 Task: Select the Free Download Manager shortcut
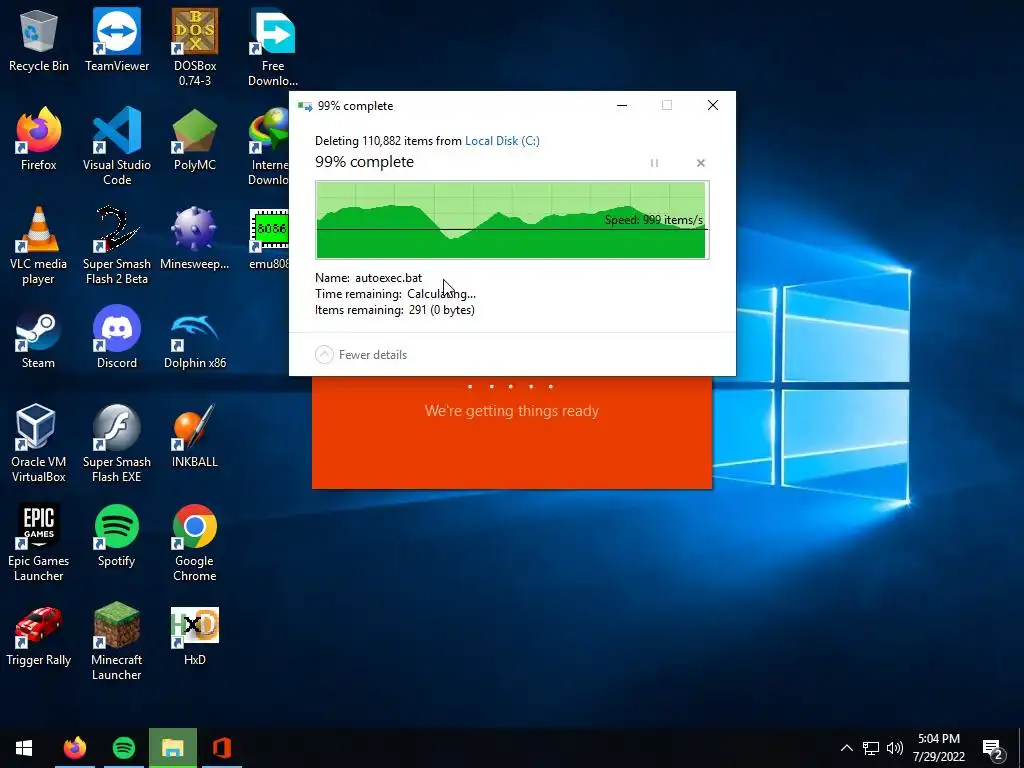coord(272,48)
